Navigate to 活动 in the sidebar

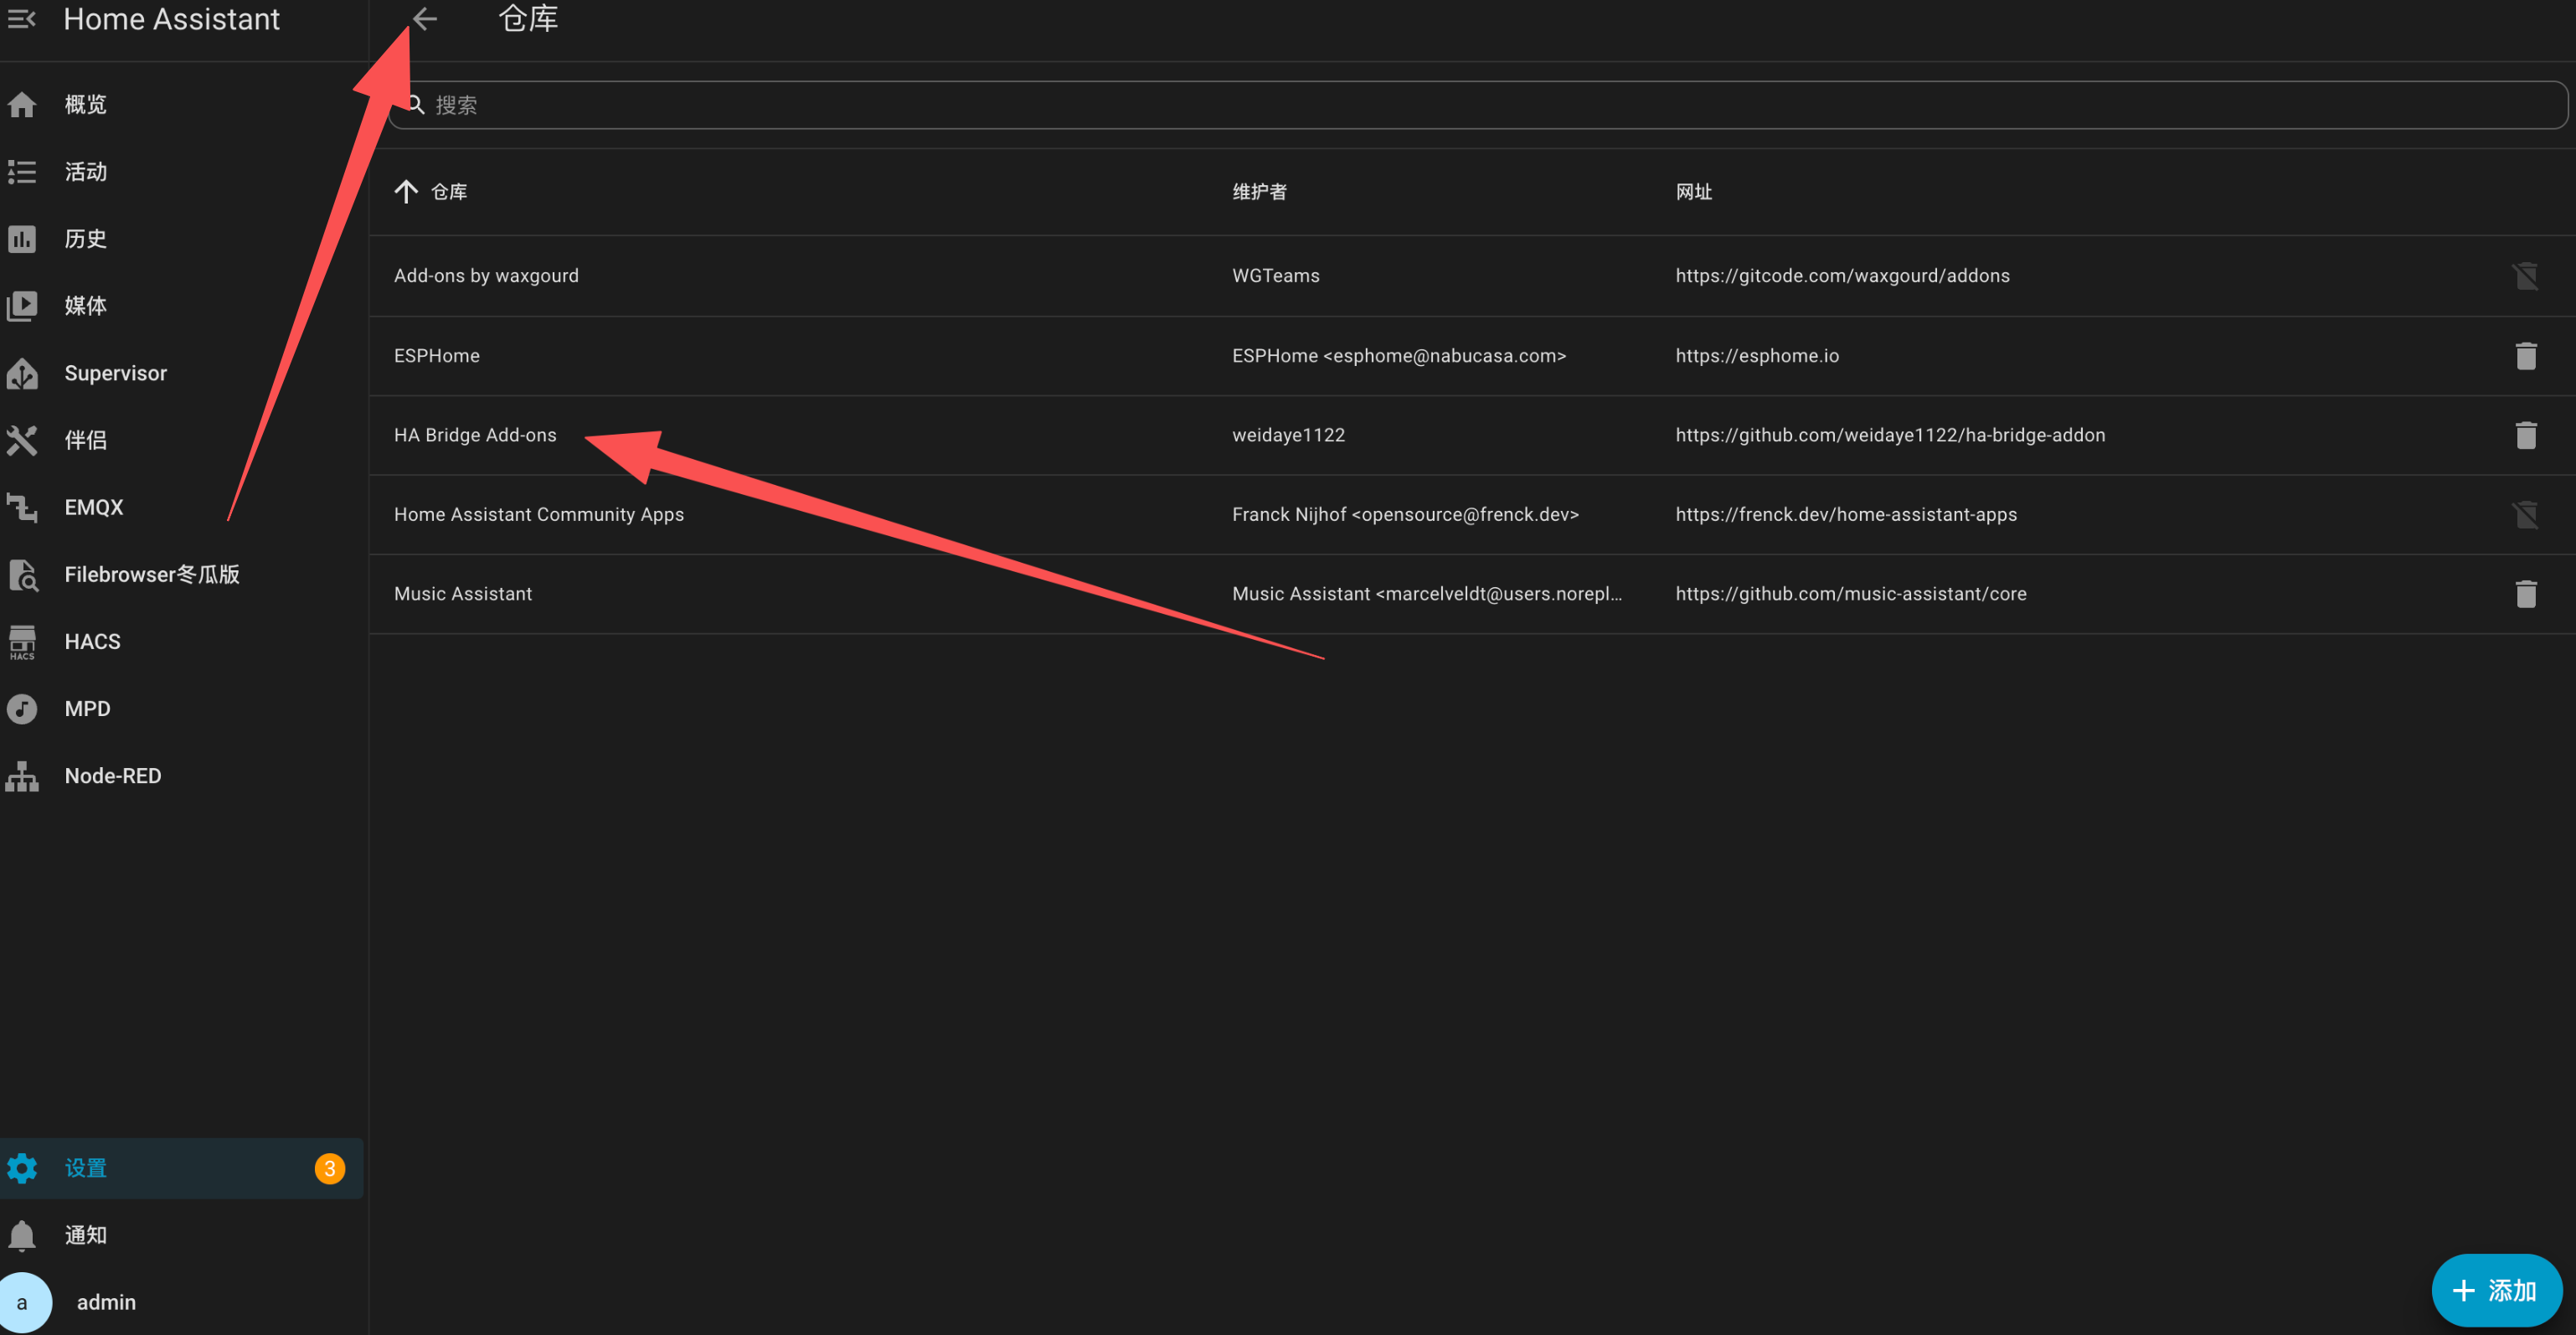pyautogui.click(x=182, y=172)
